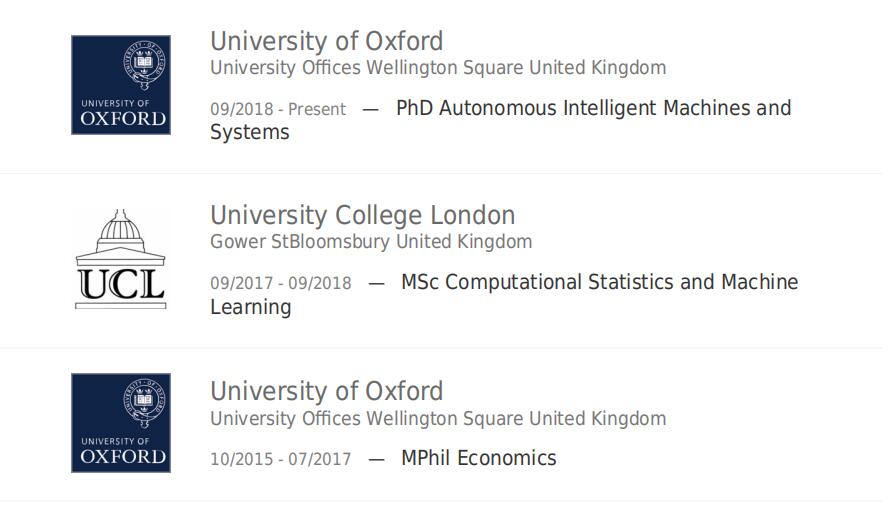Click the Oxford crest emblem in the PhD entry logo
Viewport: 890px width, 508px height.
tap(145, 64)
